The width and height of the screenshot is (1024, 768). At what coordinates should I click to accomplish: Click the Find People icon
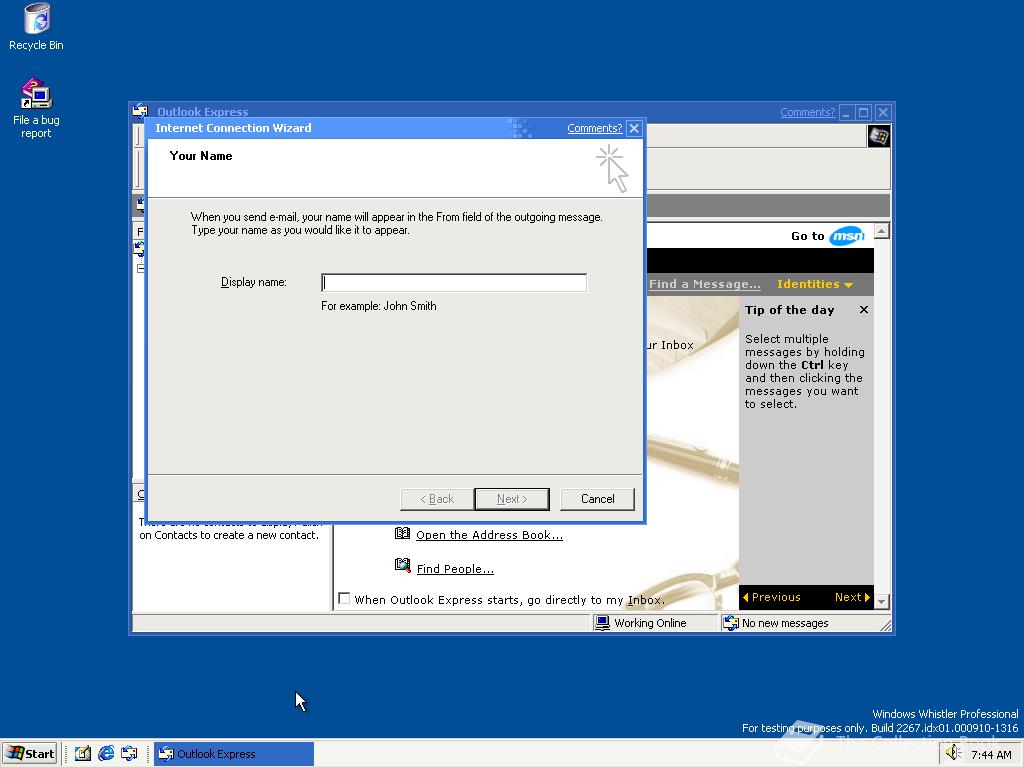coord(402,565)
